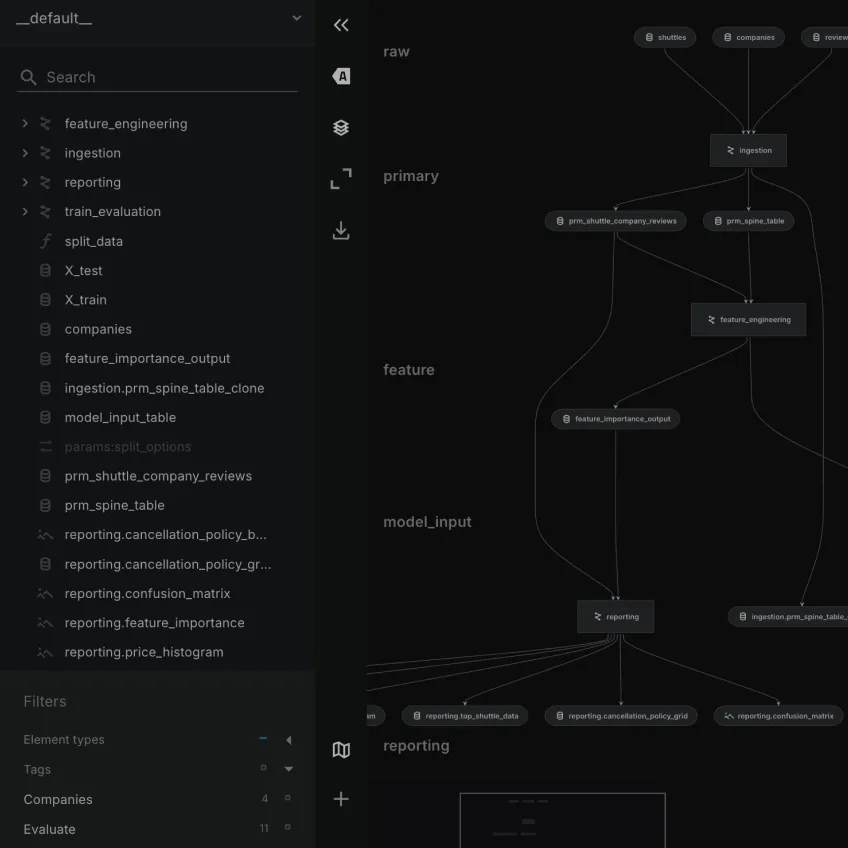Zoom in using the plus icon

tap(341, 798)
